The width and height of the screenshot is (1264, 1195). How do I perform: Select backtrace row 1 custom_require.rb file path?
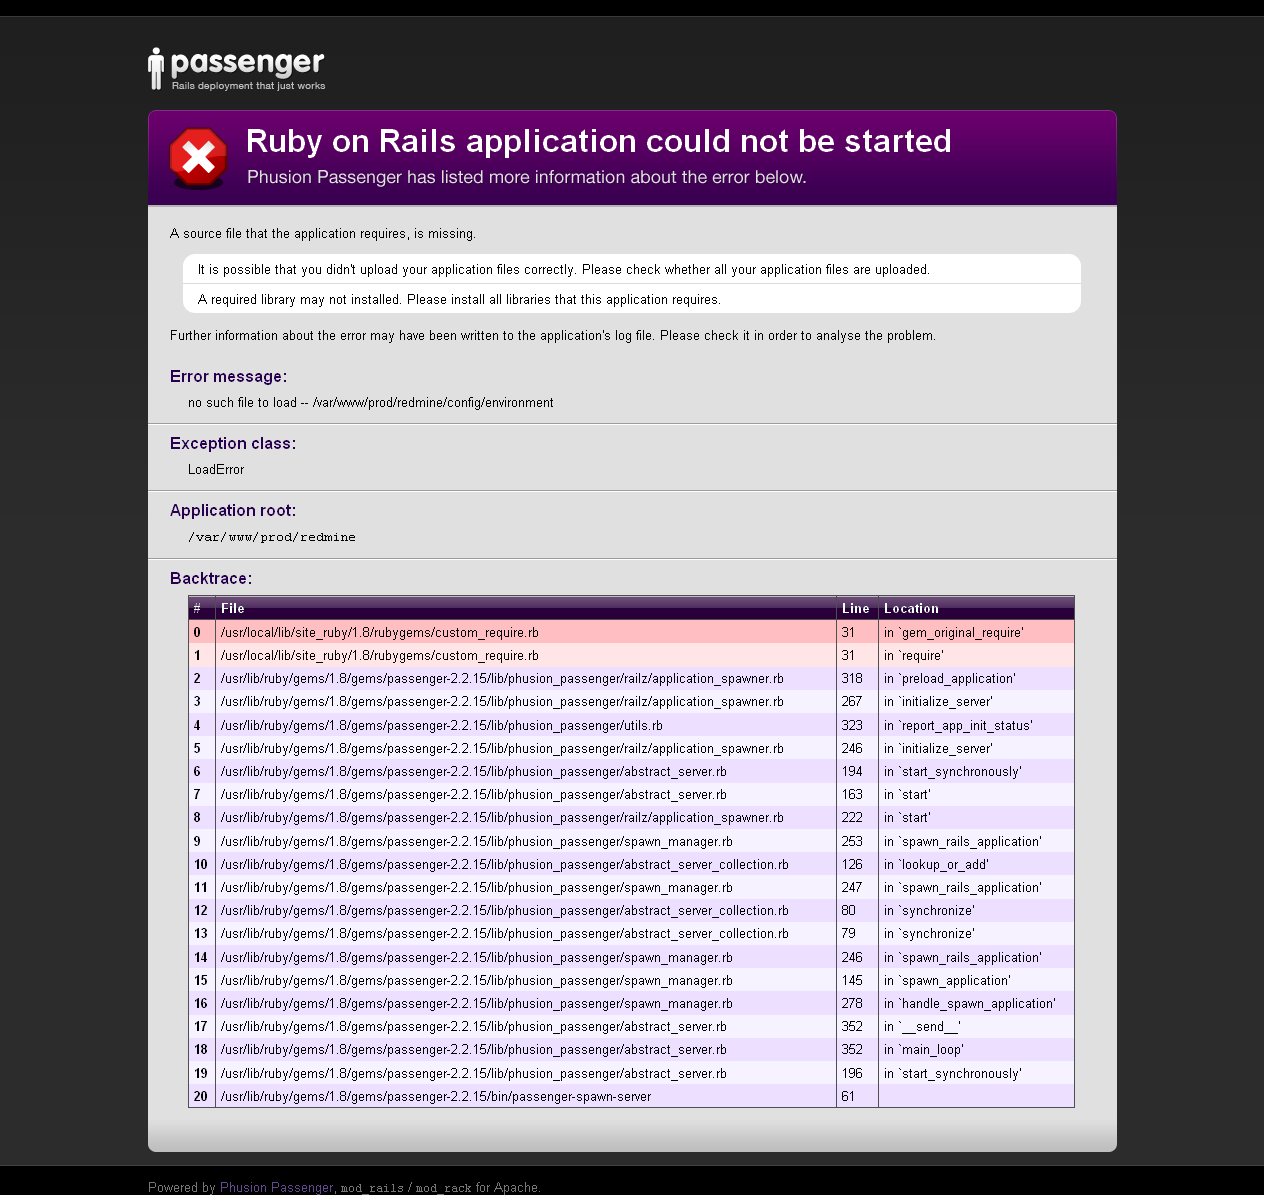pos(379,655)
